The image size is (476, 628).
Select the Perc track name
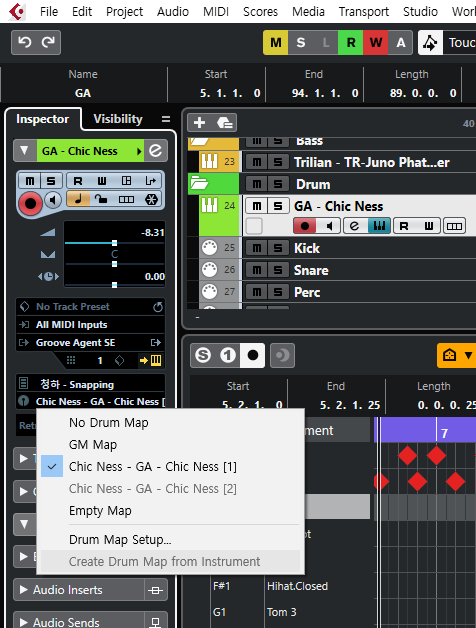point(307,292)
